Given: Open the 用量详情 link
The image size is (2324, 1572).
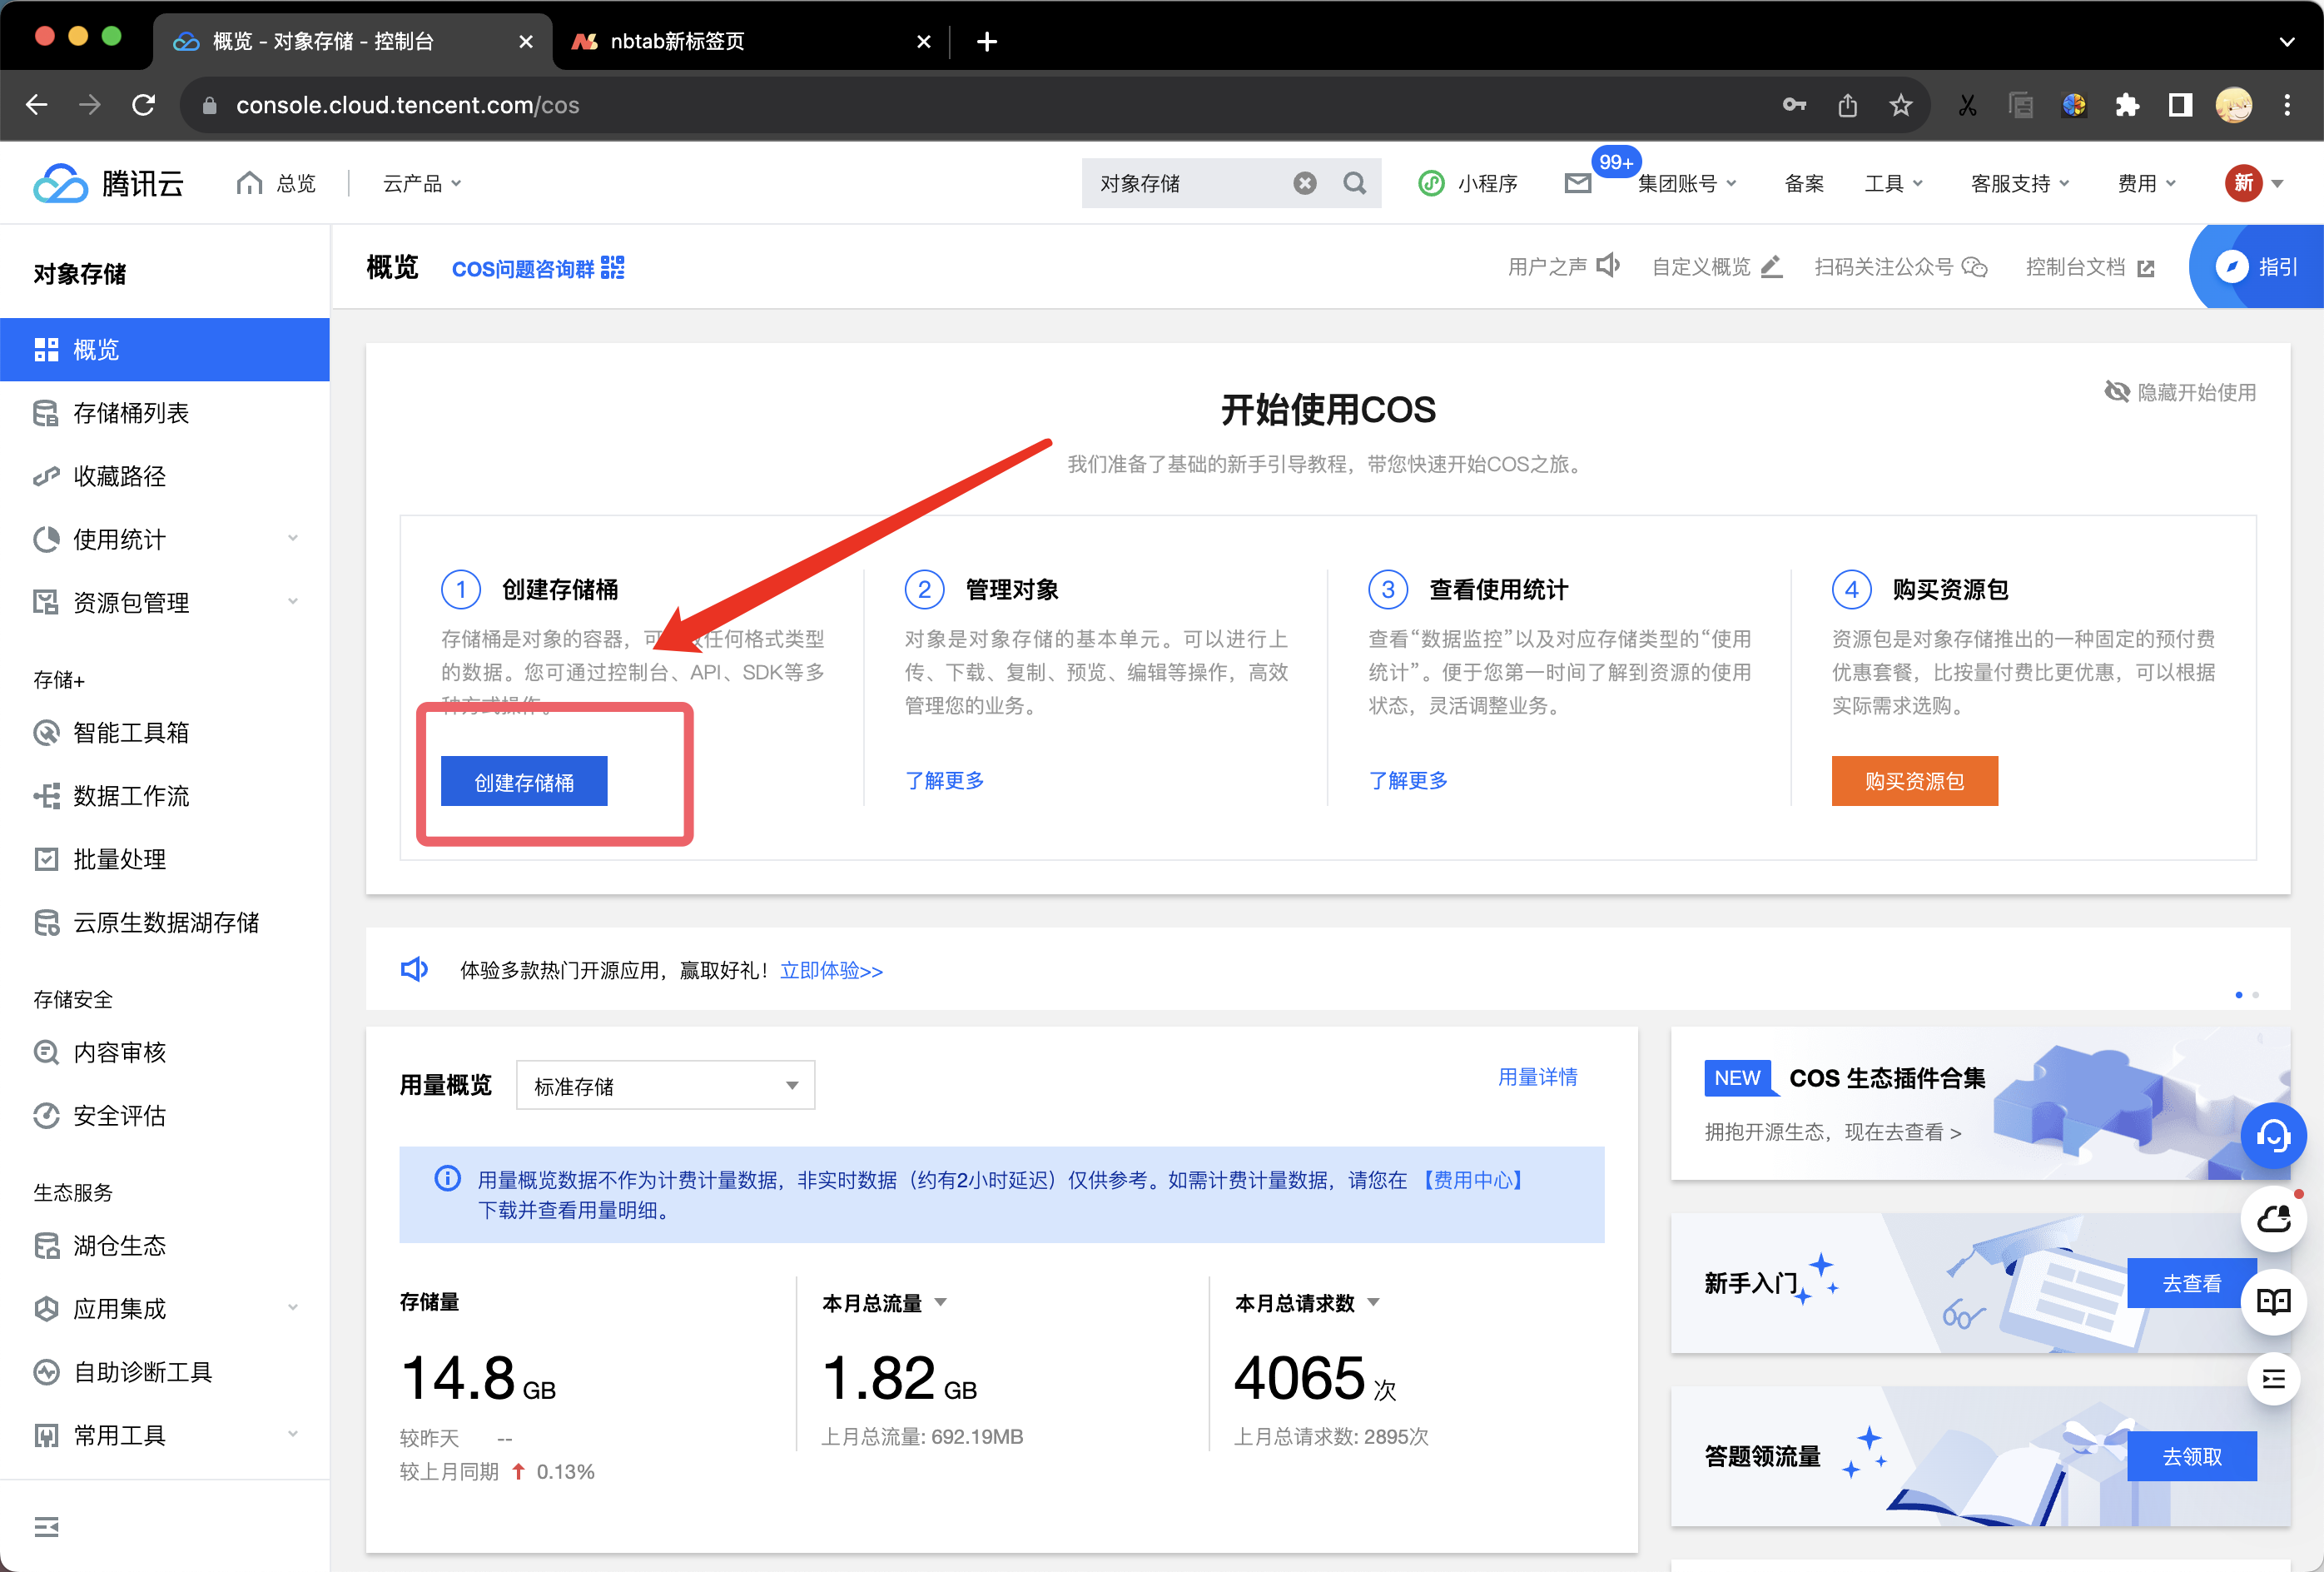Looking at the screenshot, I should pyautogui.click(x=1537, y=1076).
